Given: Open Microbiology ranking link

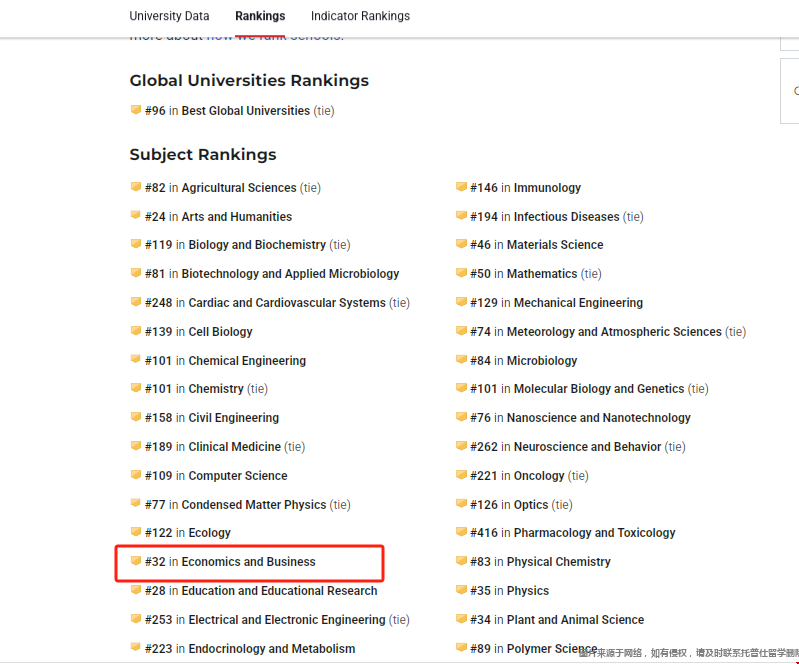Looking at the screenshot, I should tap(542, 361).
